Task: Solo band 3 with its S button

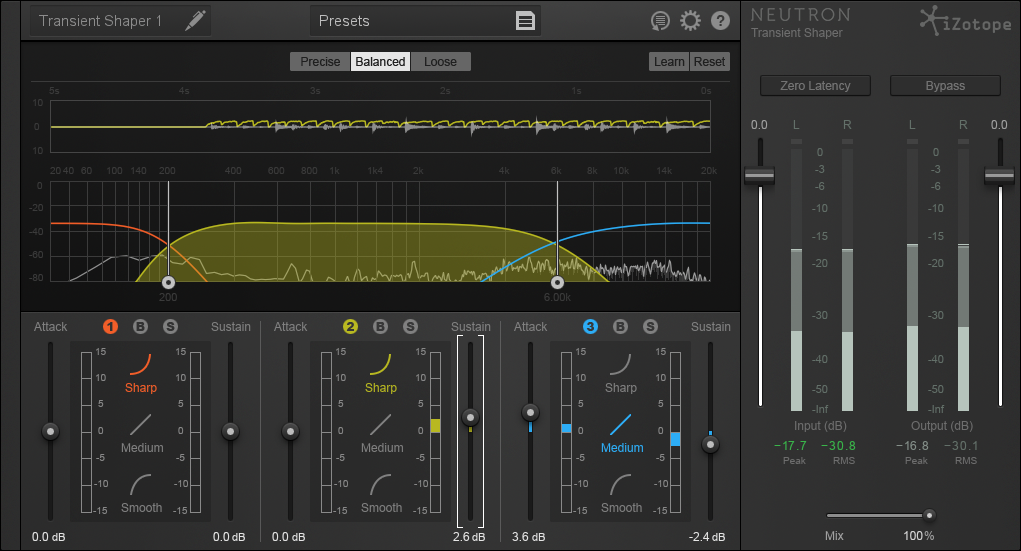Action: pyautogui.click(x=650, y=326)
